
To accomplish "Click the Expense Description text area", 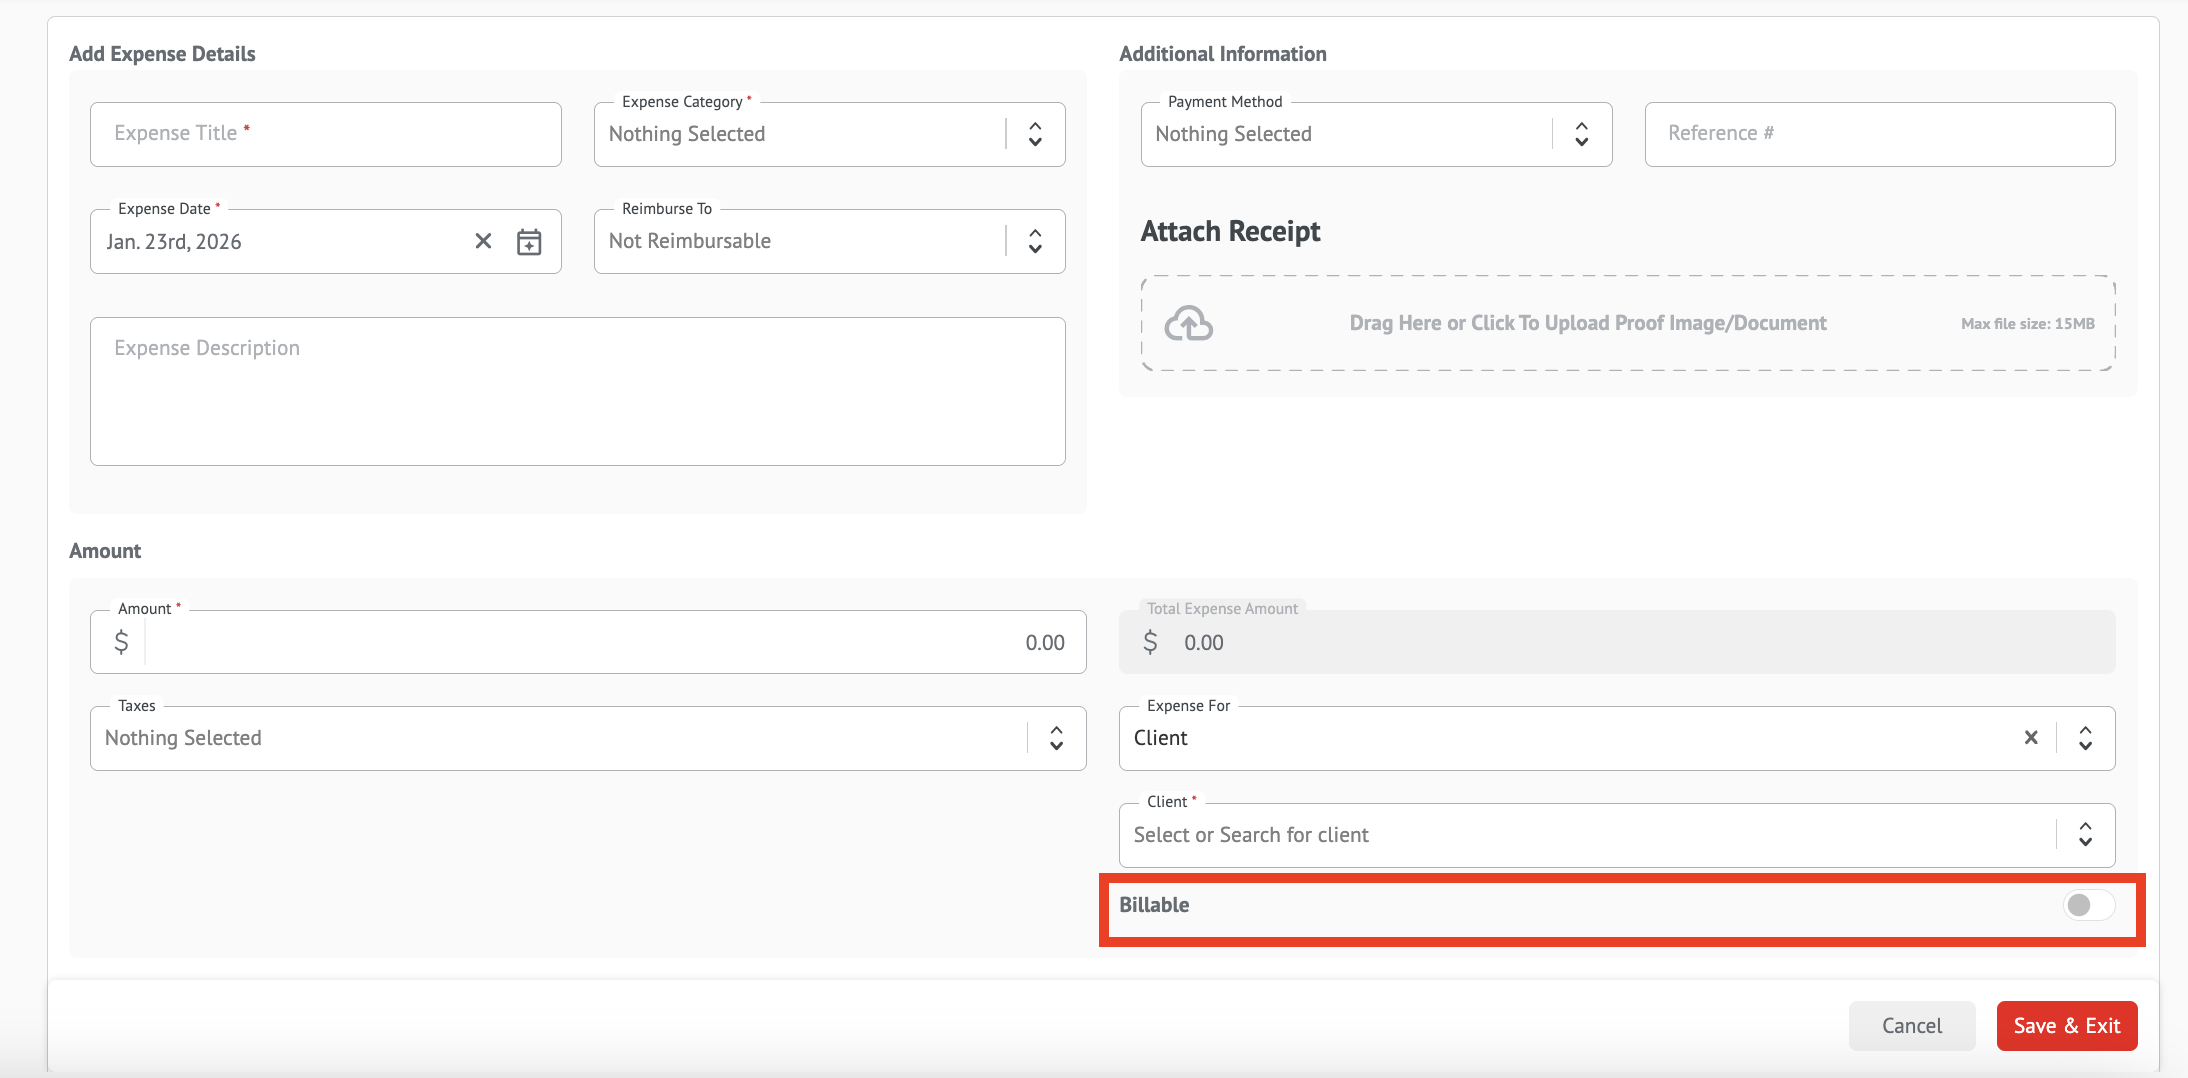I will [577, 391].
